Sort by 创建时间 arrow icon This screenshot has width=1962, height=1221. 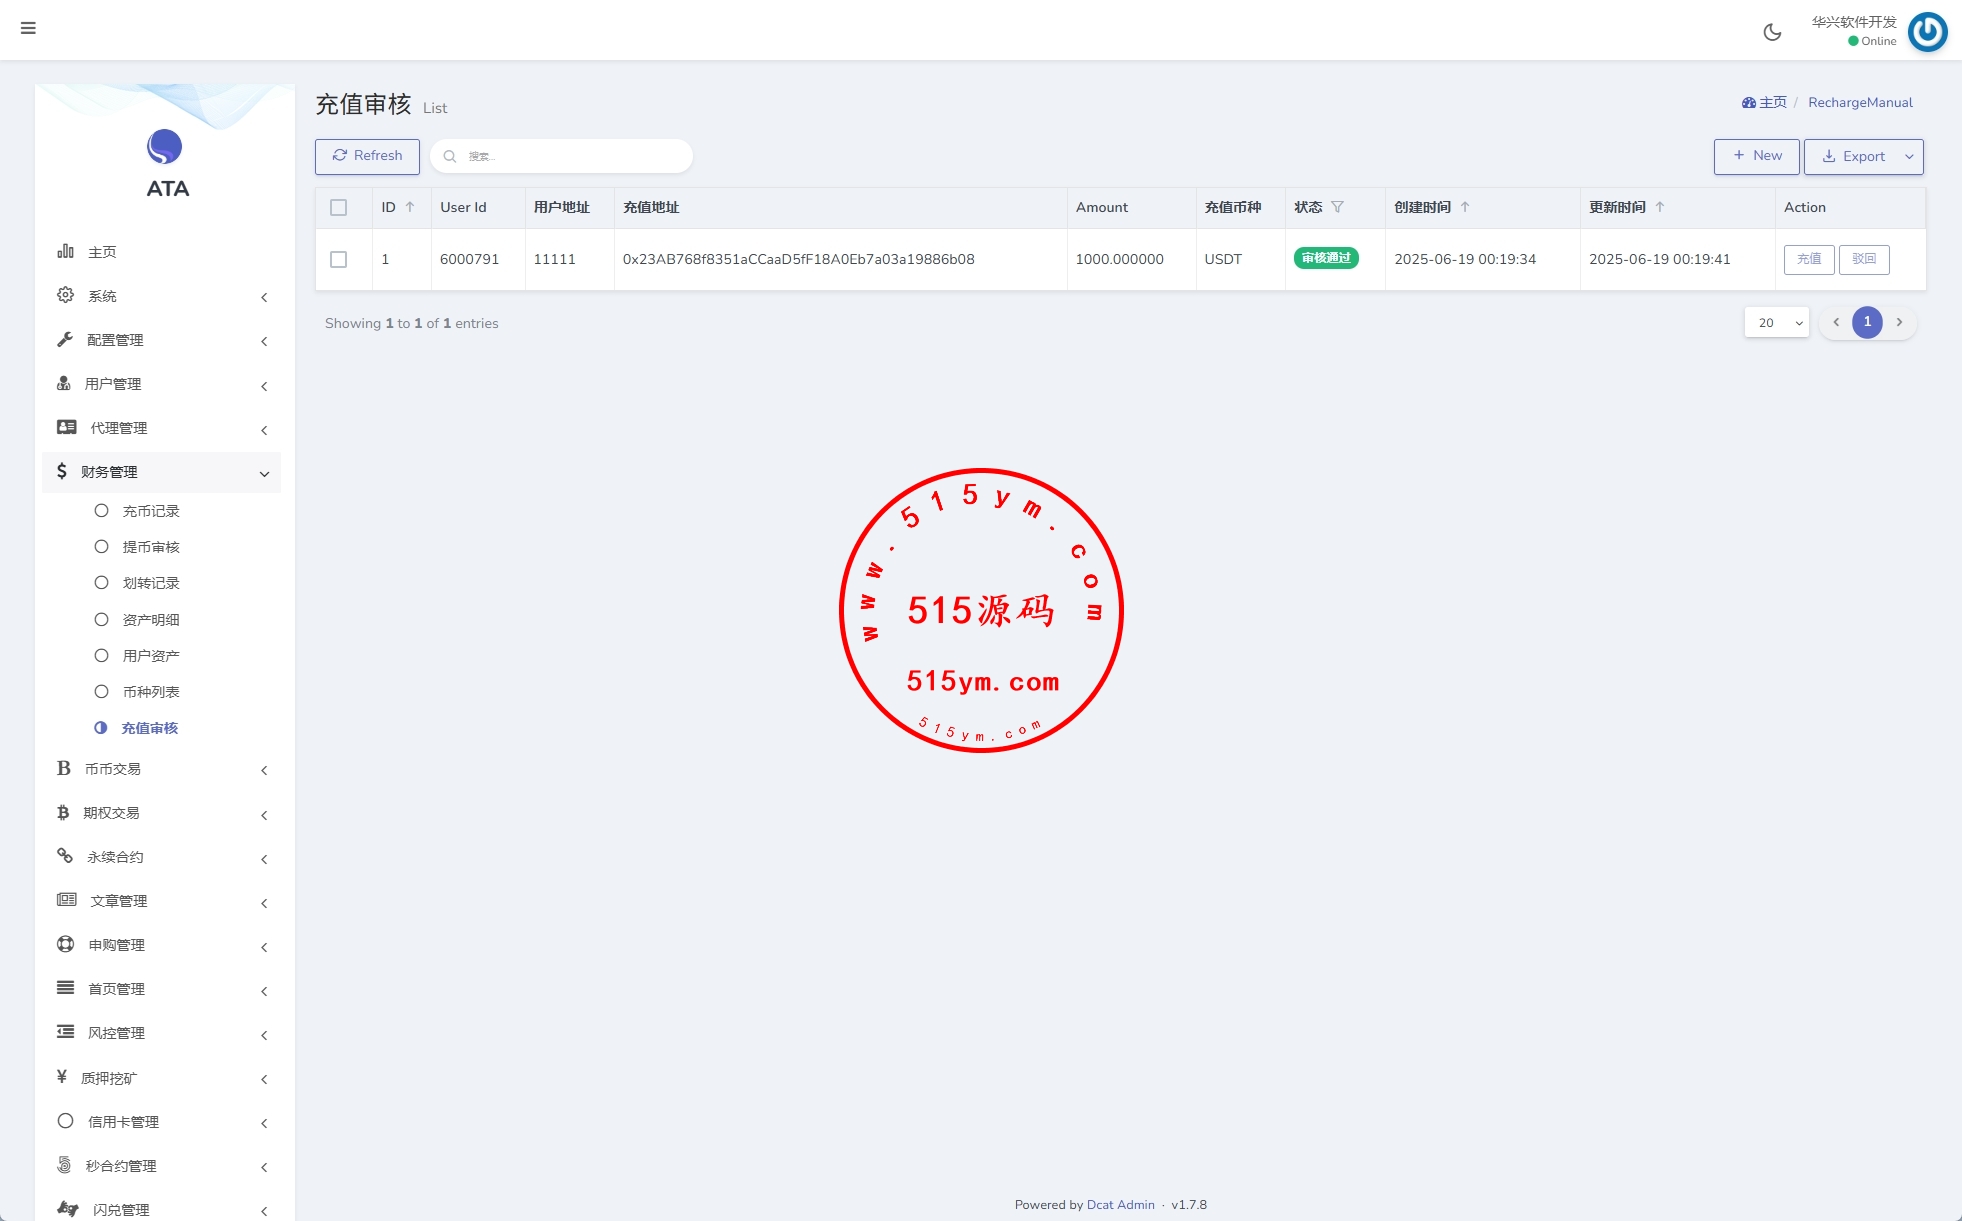click(x=1465, y=207)
